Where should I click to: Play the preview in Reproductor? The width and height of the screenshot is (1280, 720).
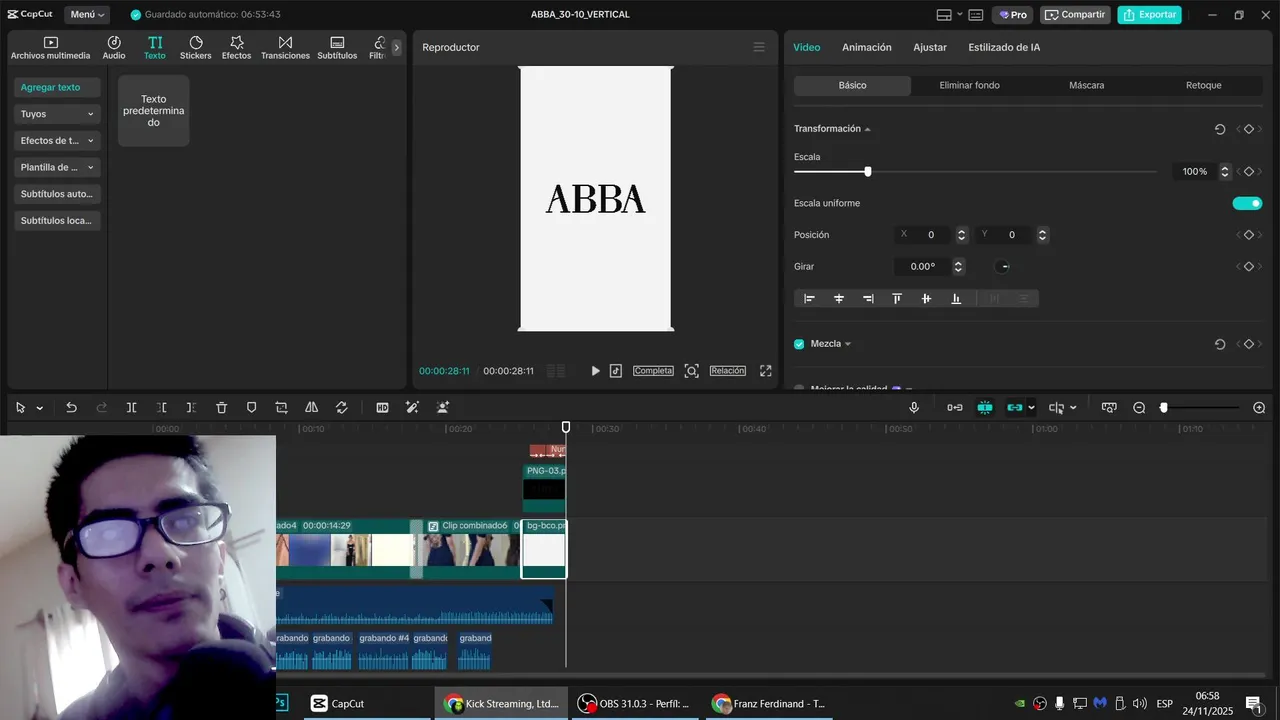pos(595,371)
